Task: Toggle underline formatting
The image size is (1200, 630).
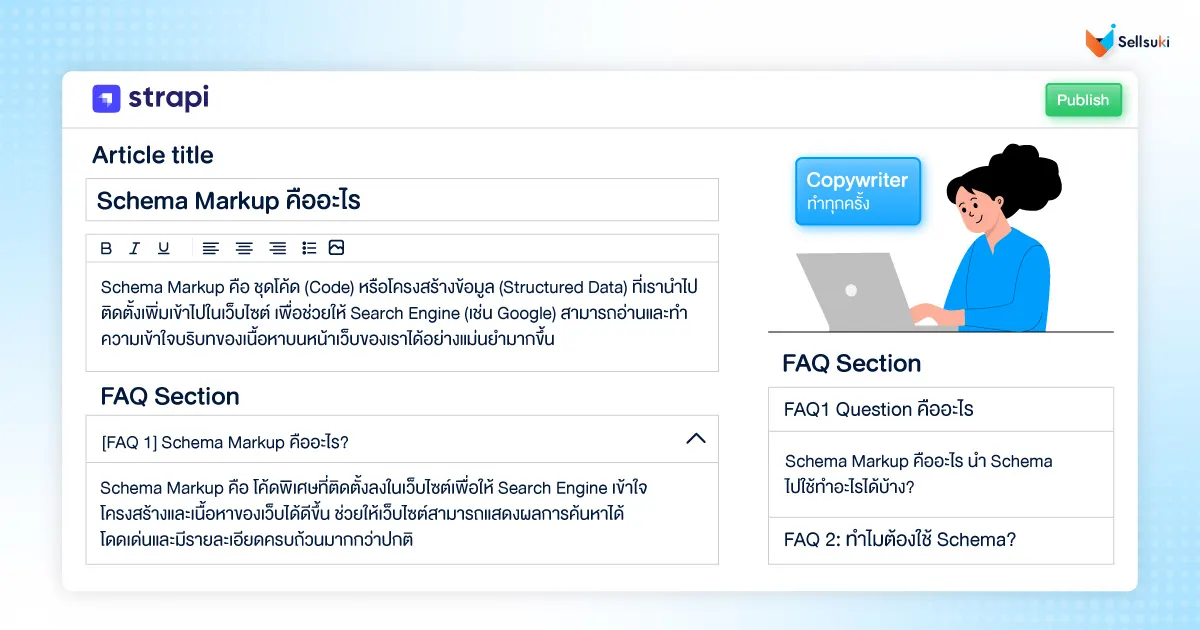Action: click(x=163, y=247)
